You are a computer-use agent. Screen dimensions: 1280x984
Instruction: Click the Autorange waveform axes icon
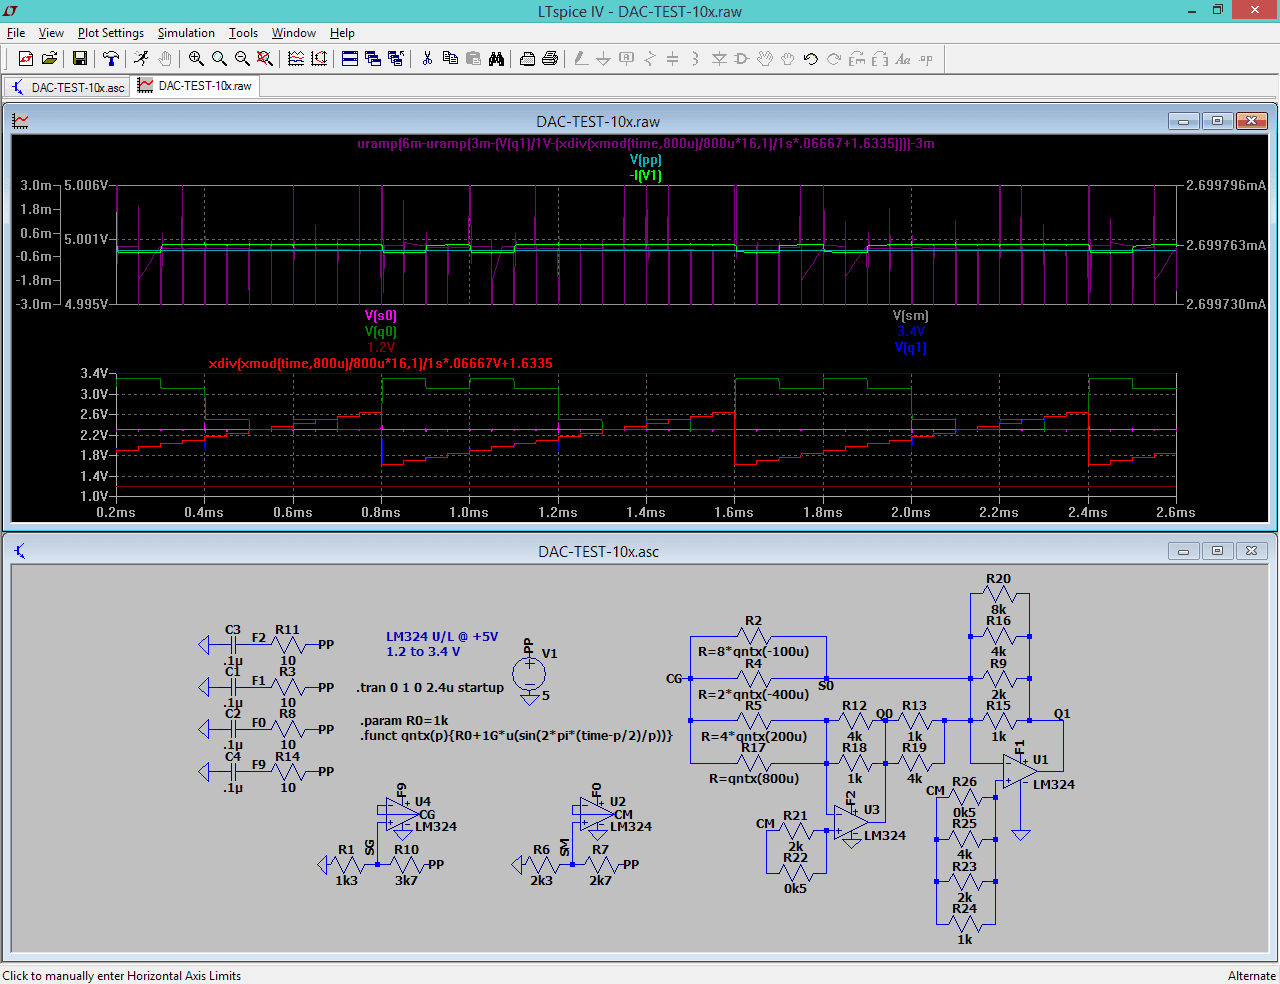click(x=318, y=58)
